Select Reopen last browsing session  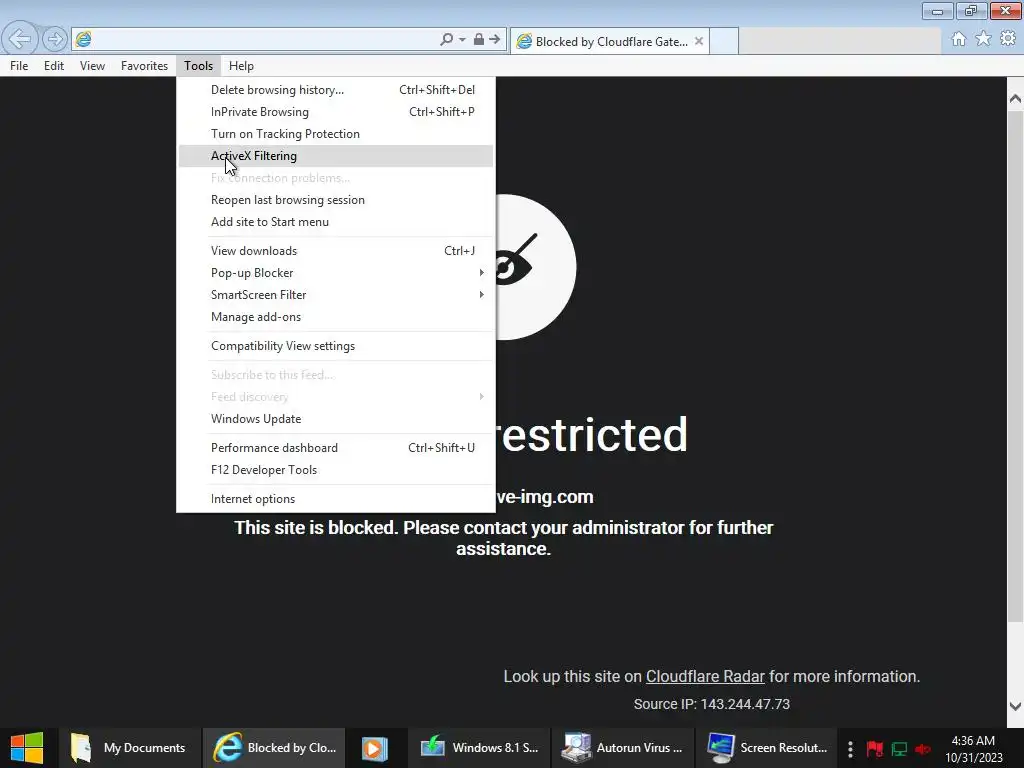coord(336,200)
